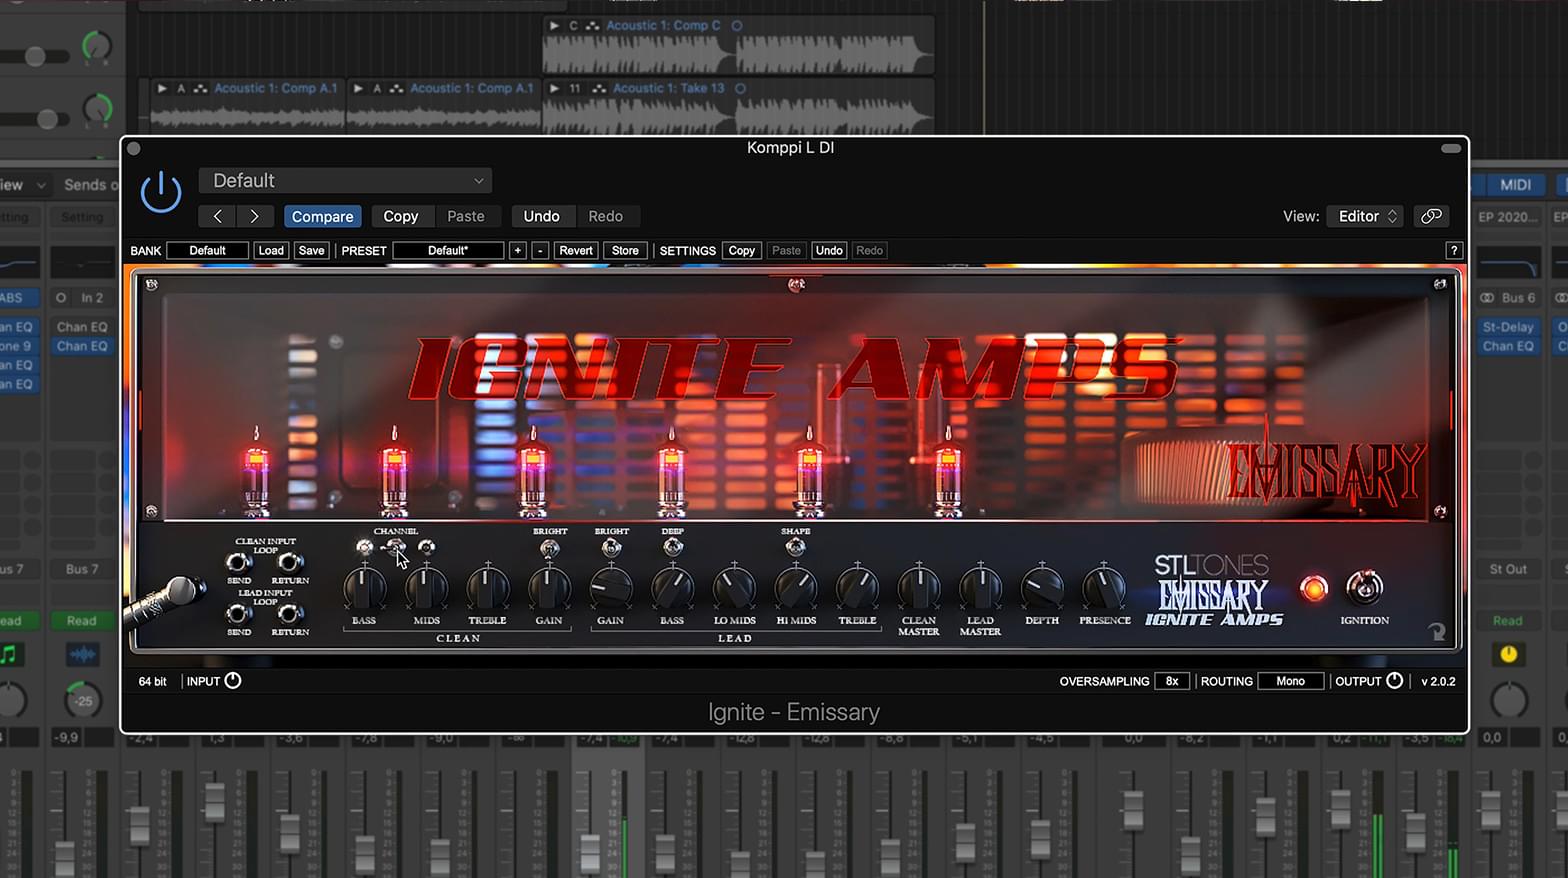Click the link chain icon
1568x878 pixels.
[1431, 216]
